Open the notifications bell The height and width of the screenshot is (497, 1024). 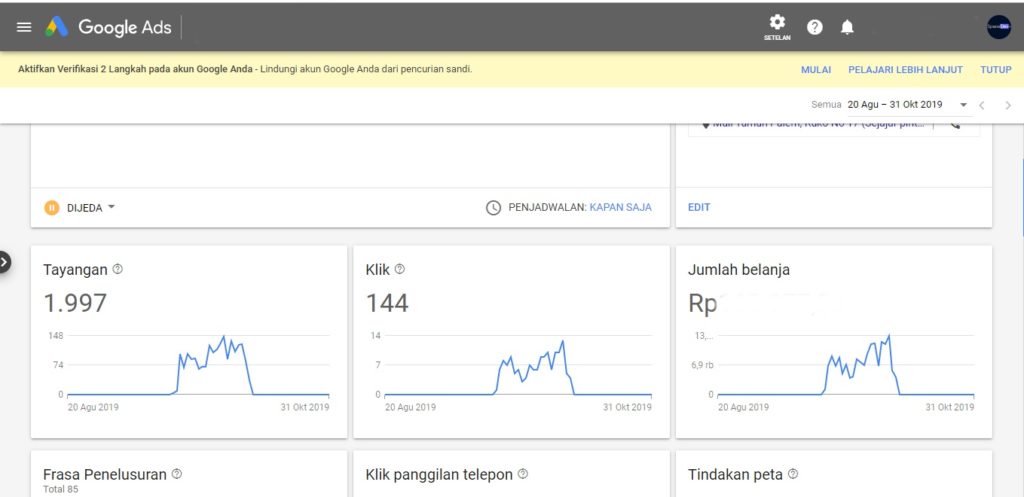[847, 27]
